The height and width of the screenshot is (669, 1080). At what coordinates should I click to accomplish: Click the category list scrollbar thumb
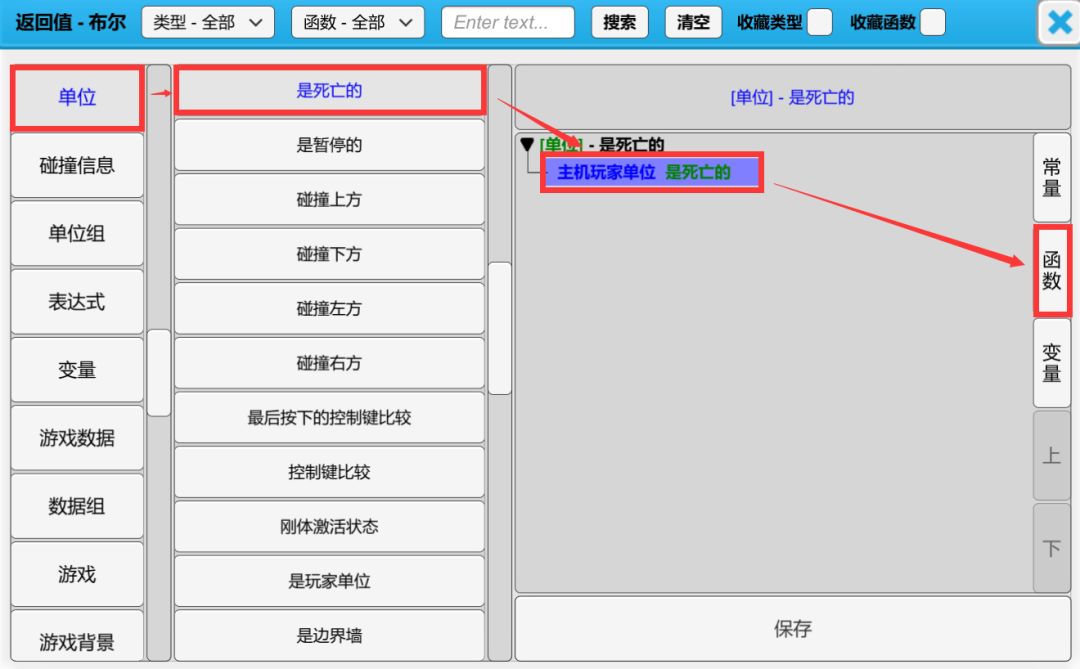click(159, 372)
